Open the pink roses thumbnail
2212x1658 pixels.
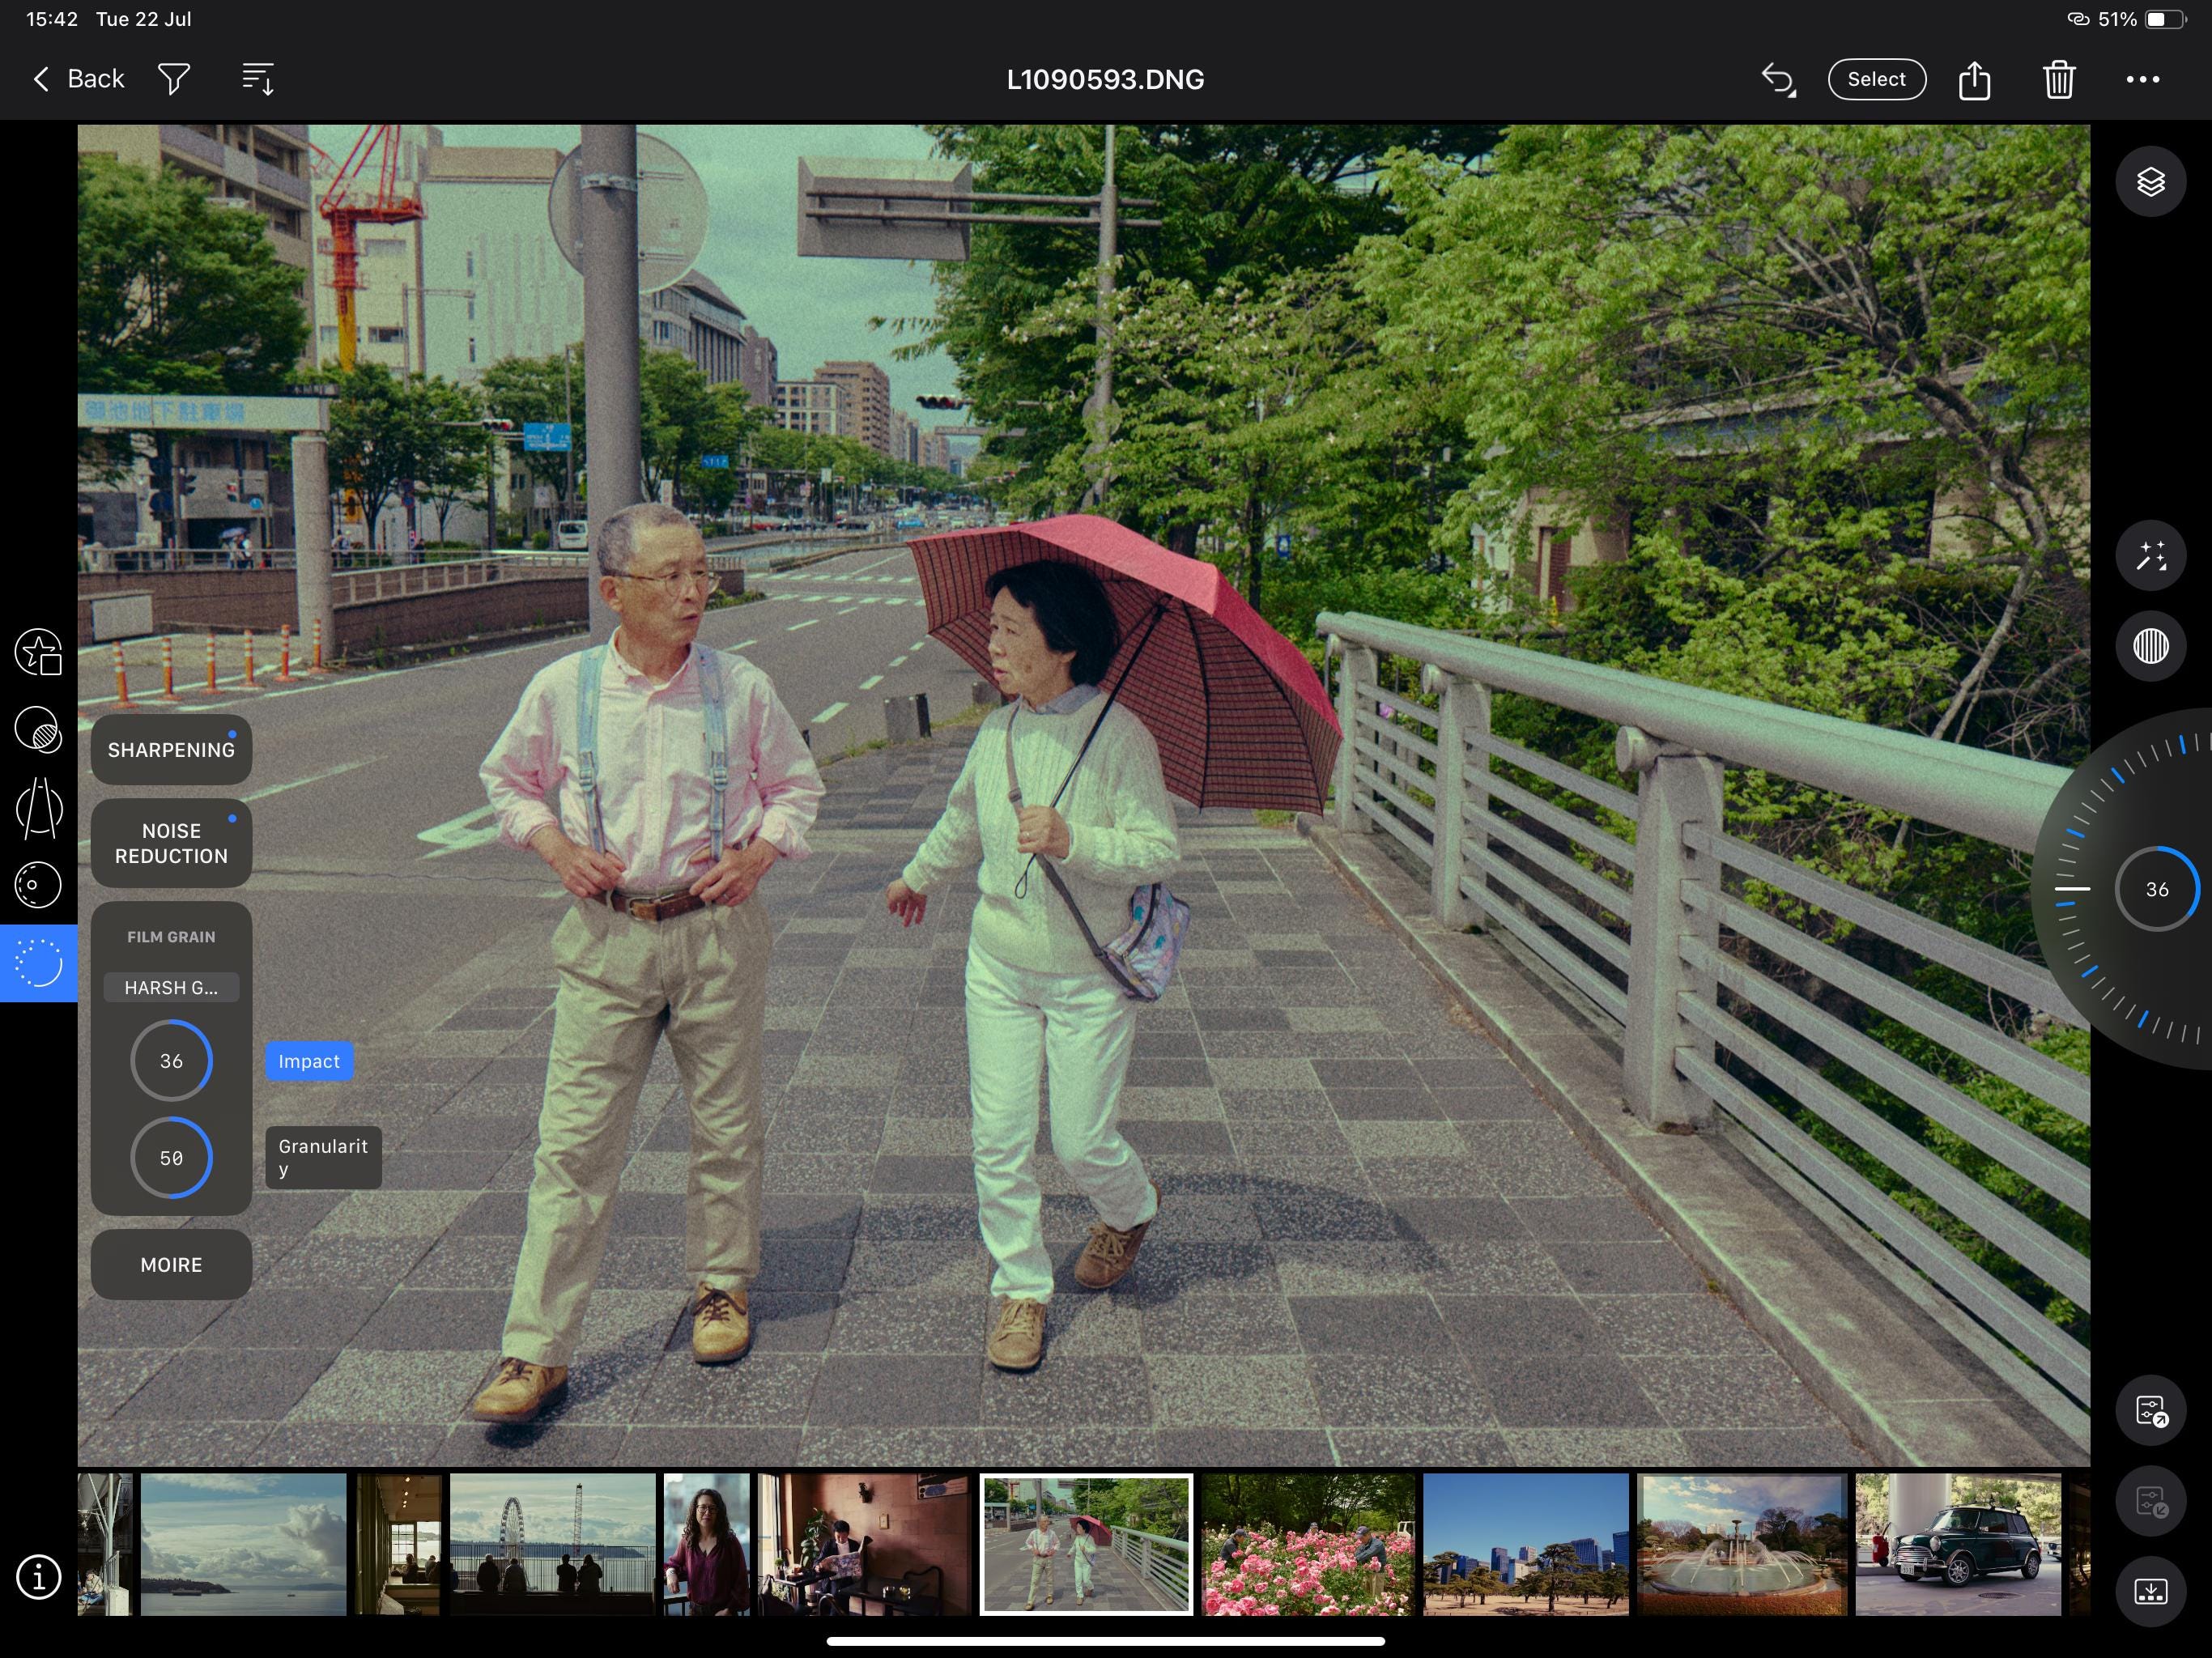pos(1308,1544)
